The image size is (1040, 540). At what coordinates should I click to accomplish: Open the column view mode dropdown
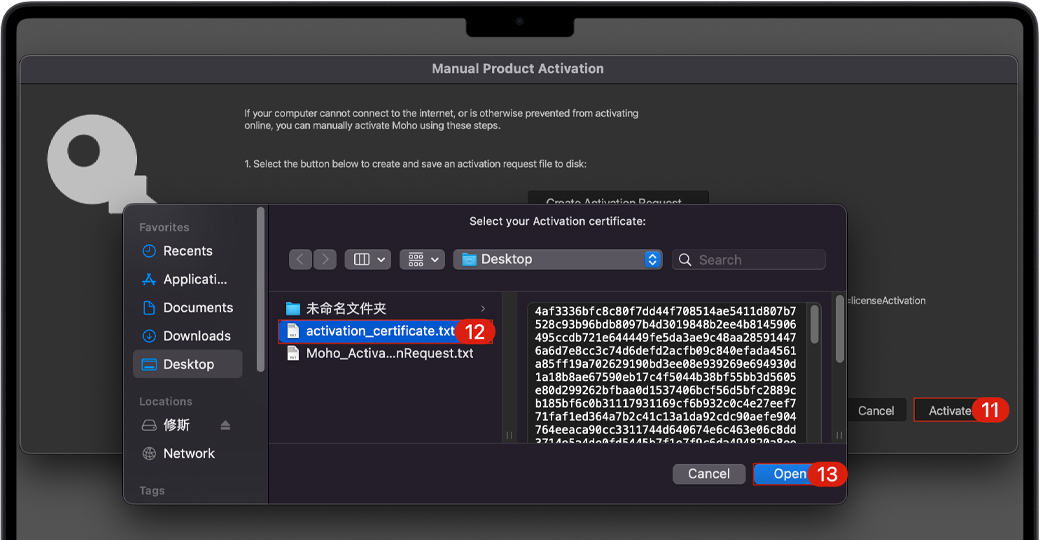[368, 259]
